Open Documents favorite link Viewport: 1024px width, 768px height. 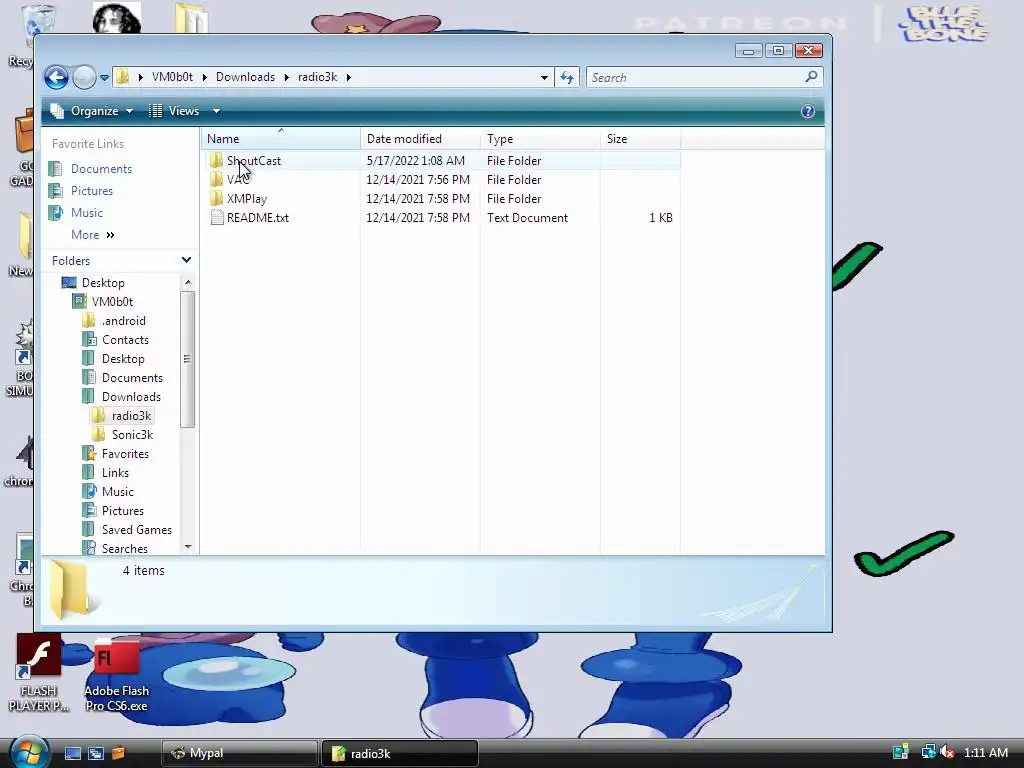point(101,168)
